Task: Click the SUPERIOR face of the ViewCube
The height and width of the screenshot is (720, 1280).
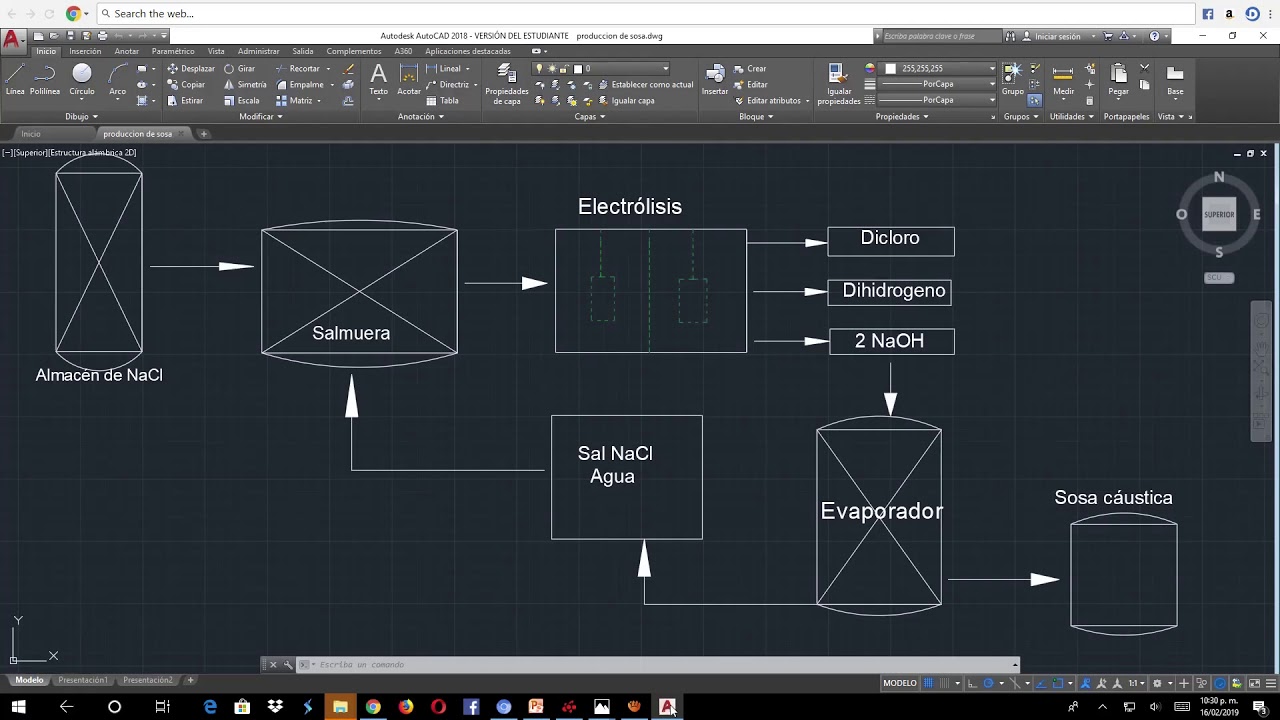Action: (1219, 214)
